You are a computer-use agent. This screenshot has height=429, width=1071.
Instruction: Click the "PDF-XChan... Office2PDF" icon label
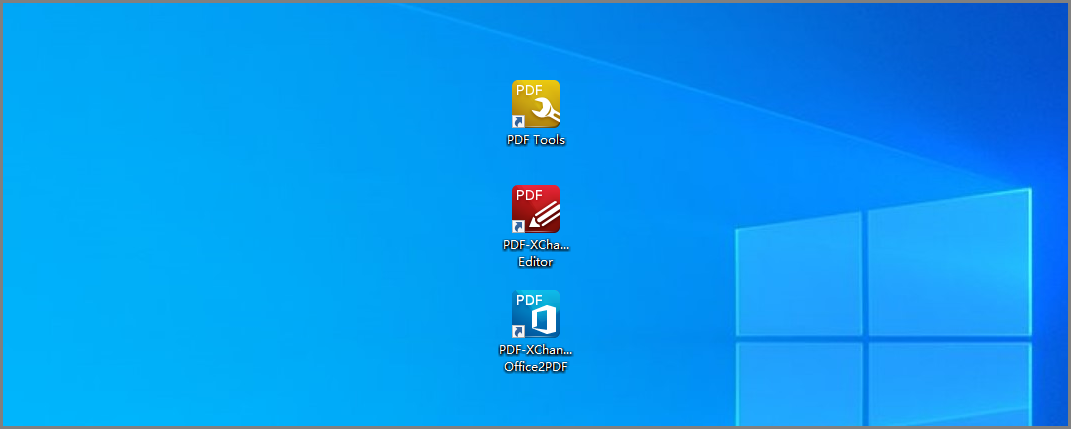(536, 359)
